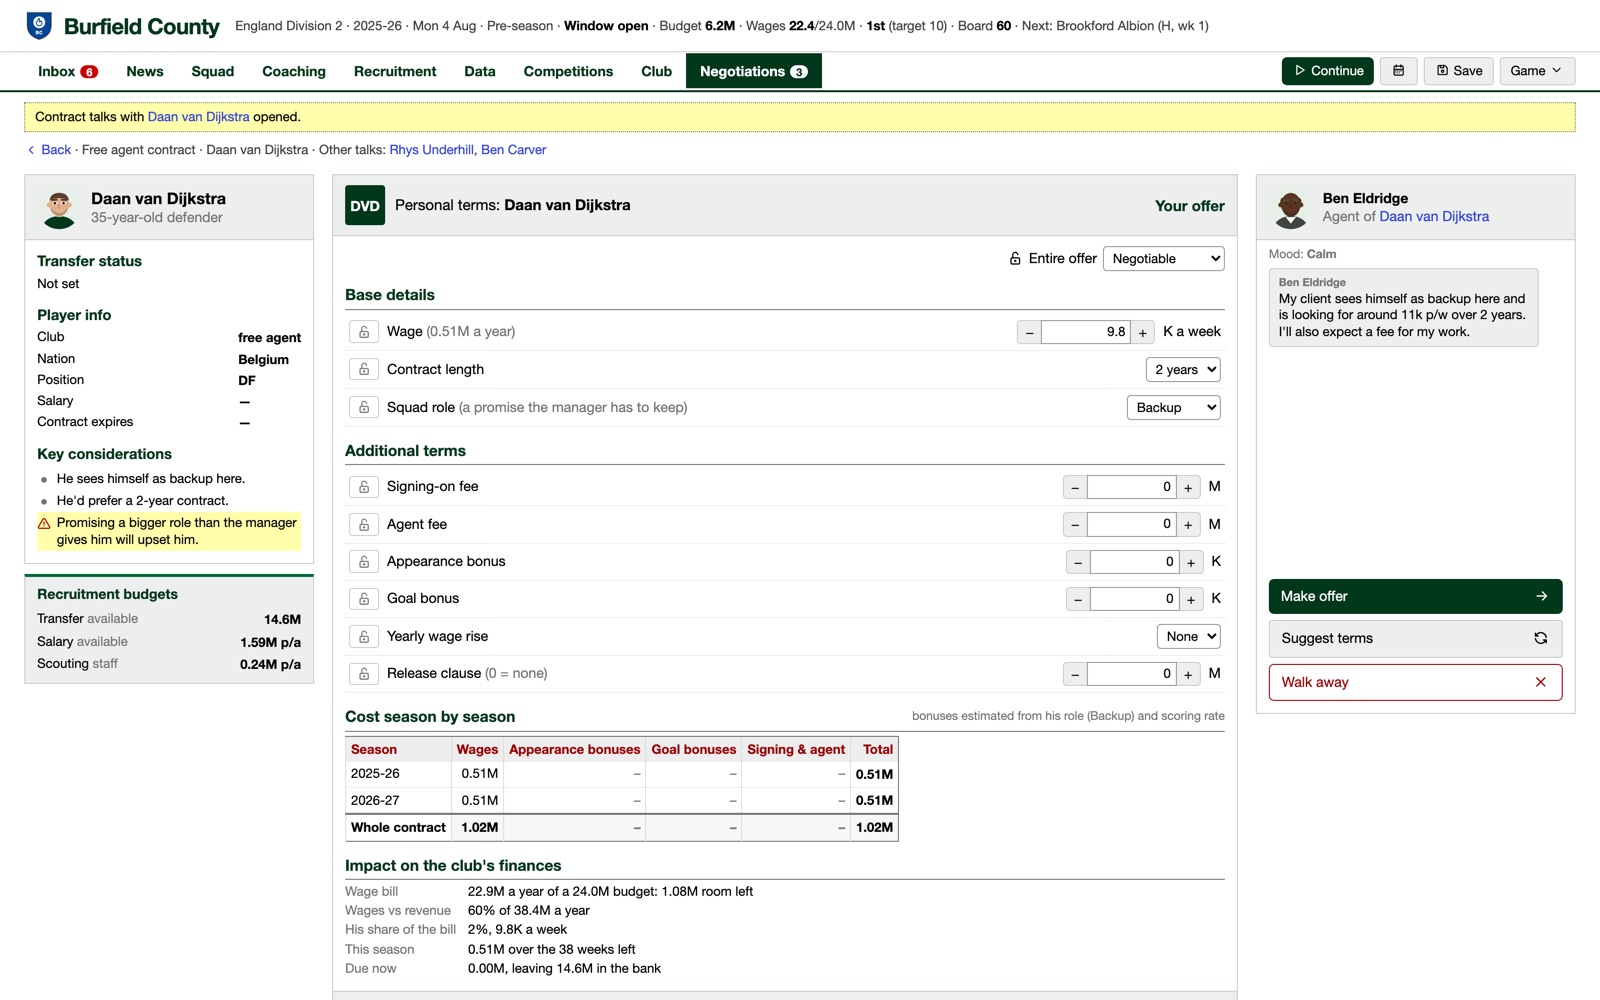
Task: Toggle the lock icon beside Wage
Action: point(364,332)
